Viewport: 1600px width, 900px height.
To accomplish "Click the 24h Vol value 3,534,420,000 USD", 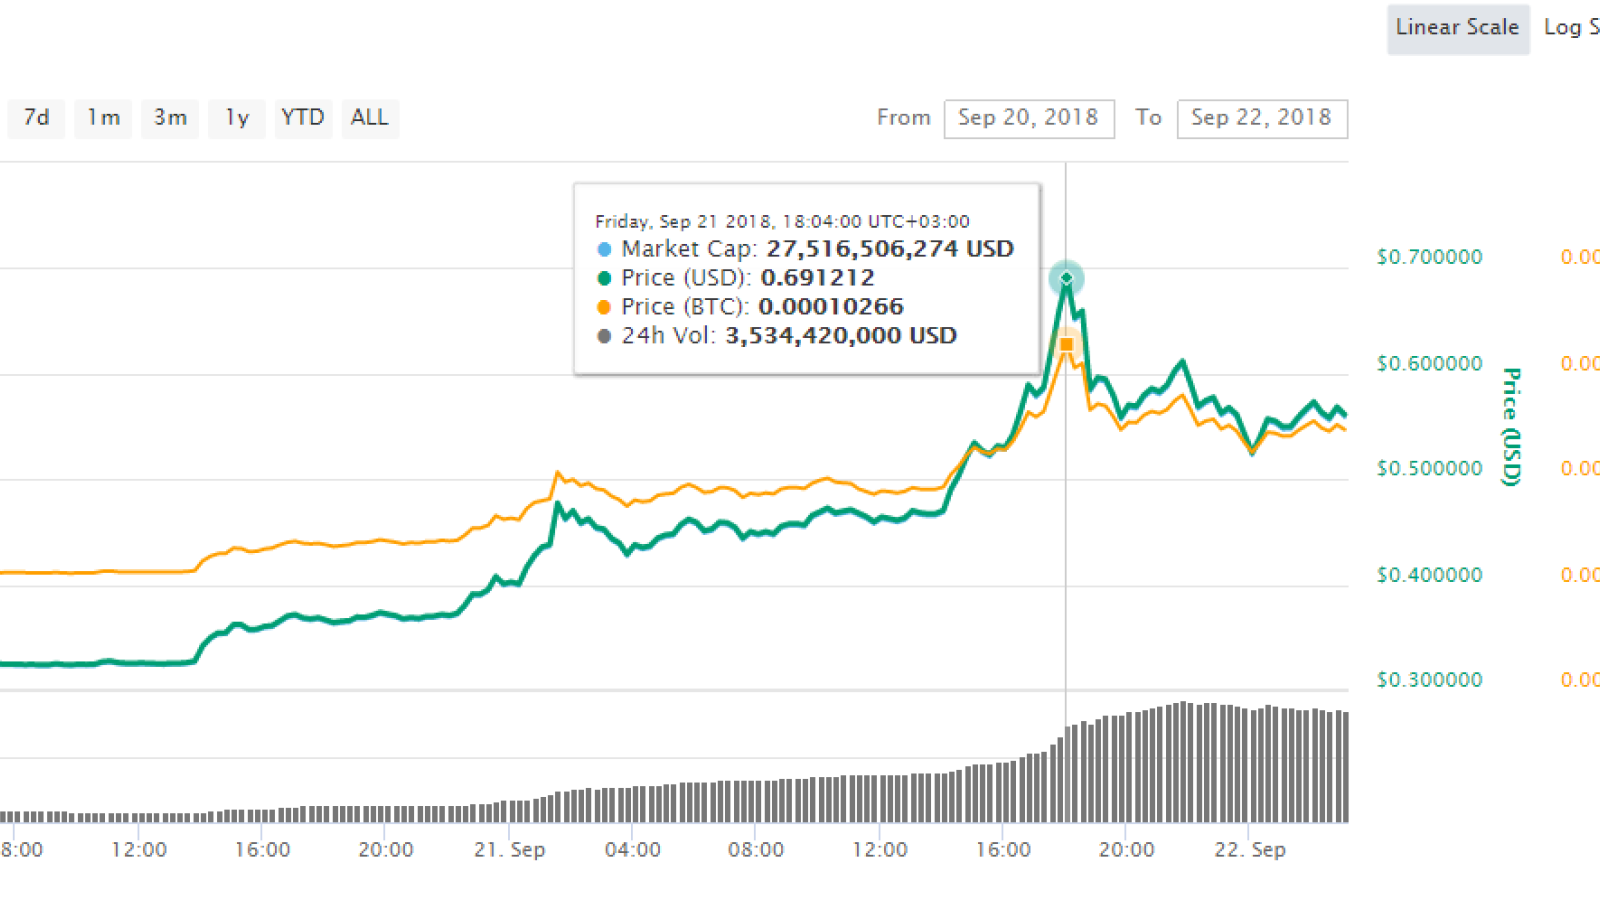I will point(841,336).
